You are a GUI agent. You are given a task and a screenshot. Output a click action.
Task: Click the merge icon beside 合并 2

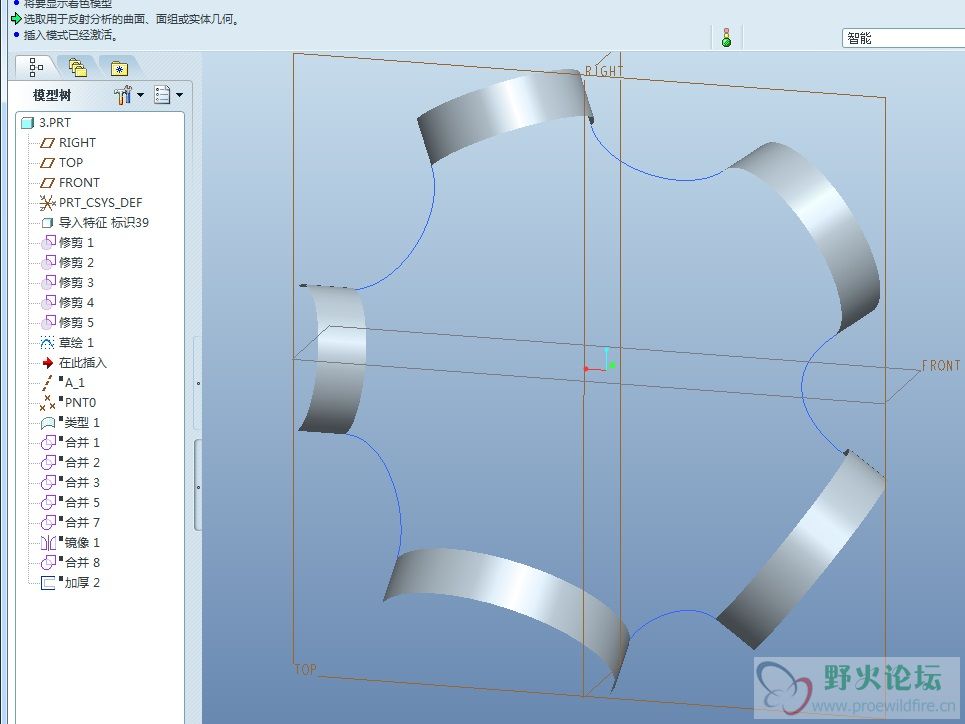[48, 463]
